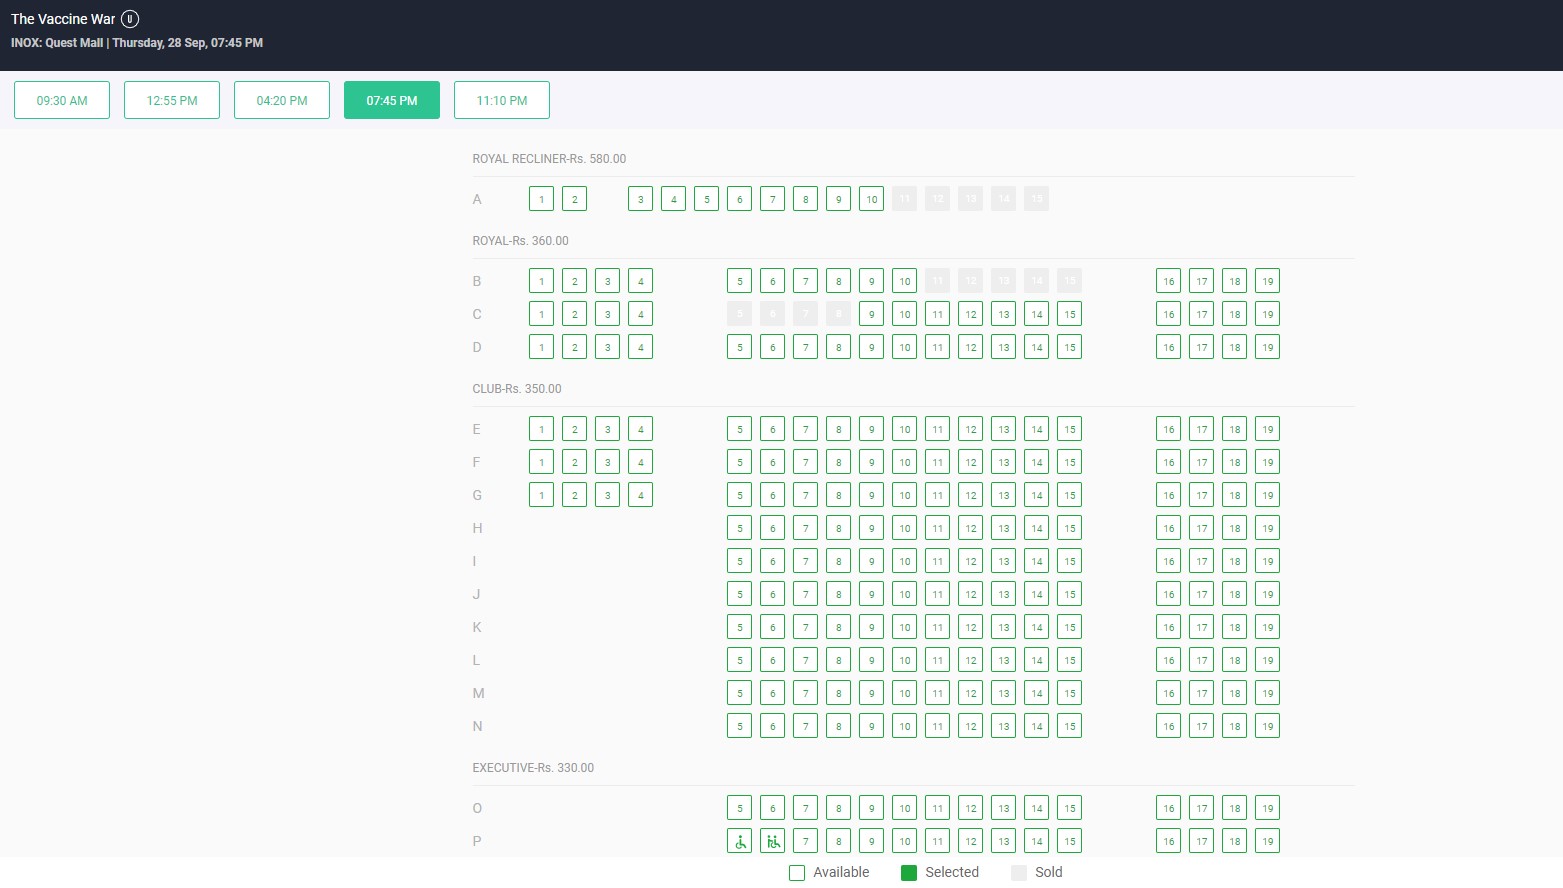Pick seat D4 in row D
Image resolution: width=1563 pixels, height=888 pixels.
640,347
